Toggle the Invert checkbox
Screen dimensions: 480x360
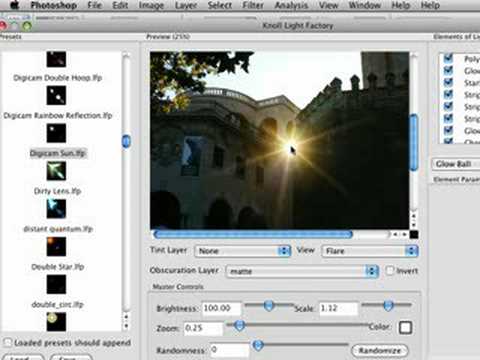tap(390, 270)
